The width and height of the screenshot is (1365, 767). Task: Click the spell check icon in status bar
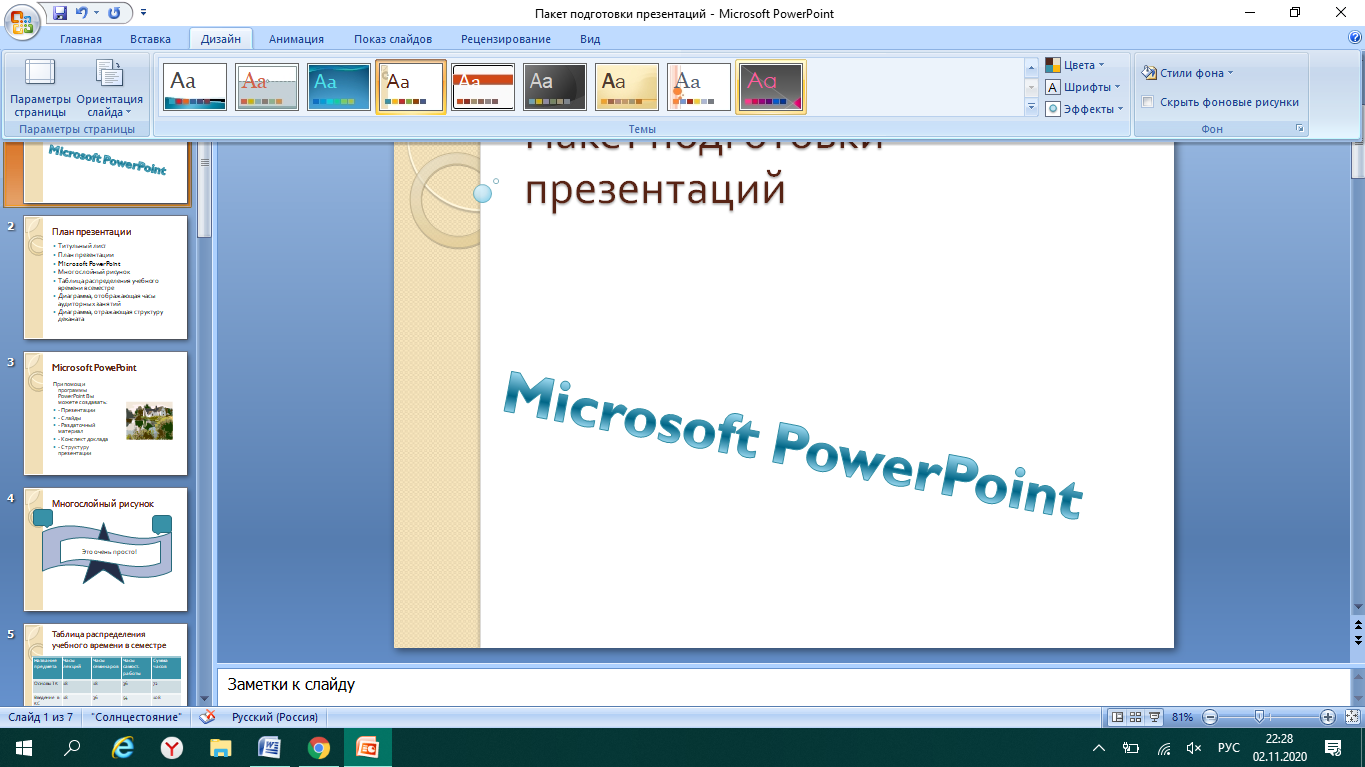[x=208, y=717]
